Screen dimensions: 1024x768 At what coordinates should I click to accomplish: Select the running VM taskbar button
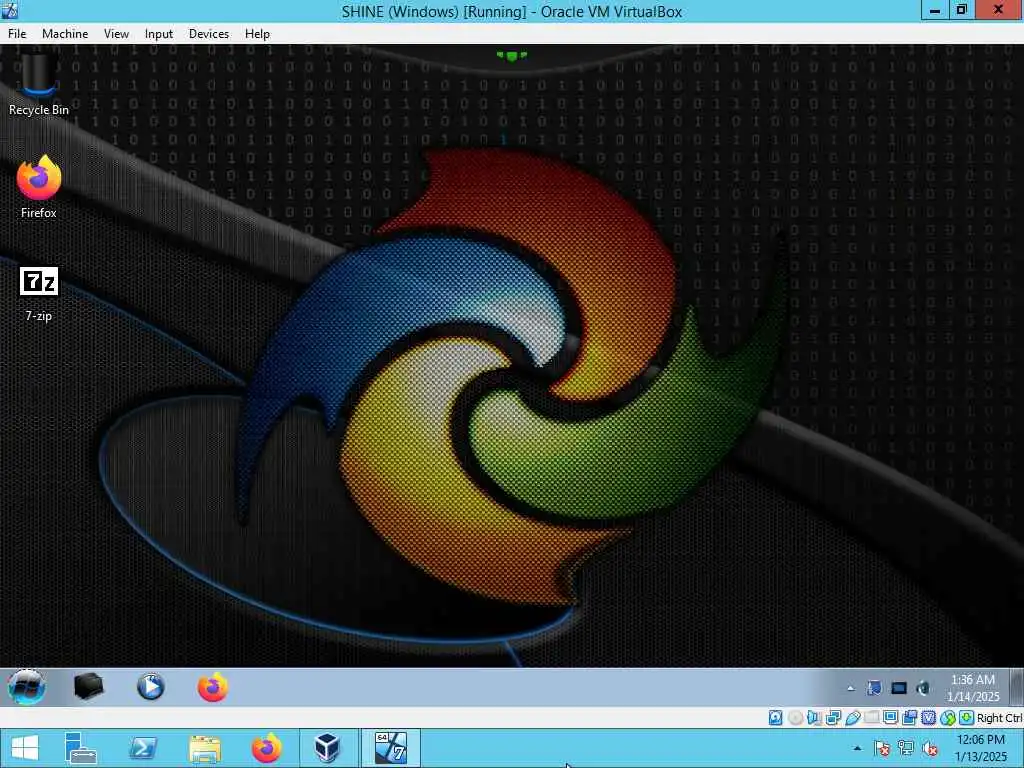[391, 748]
